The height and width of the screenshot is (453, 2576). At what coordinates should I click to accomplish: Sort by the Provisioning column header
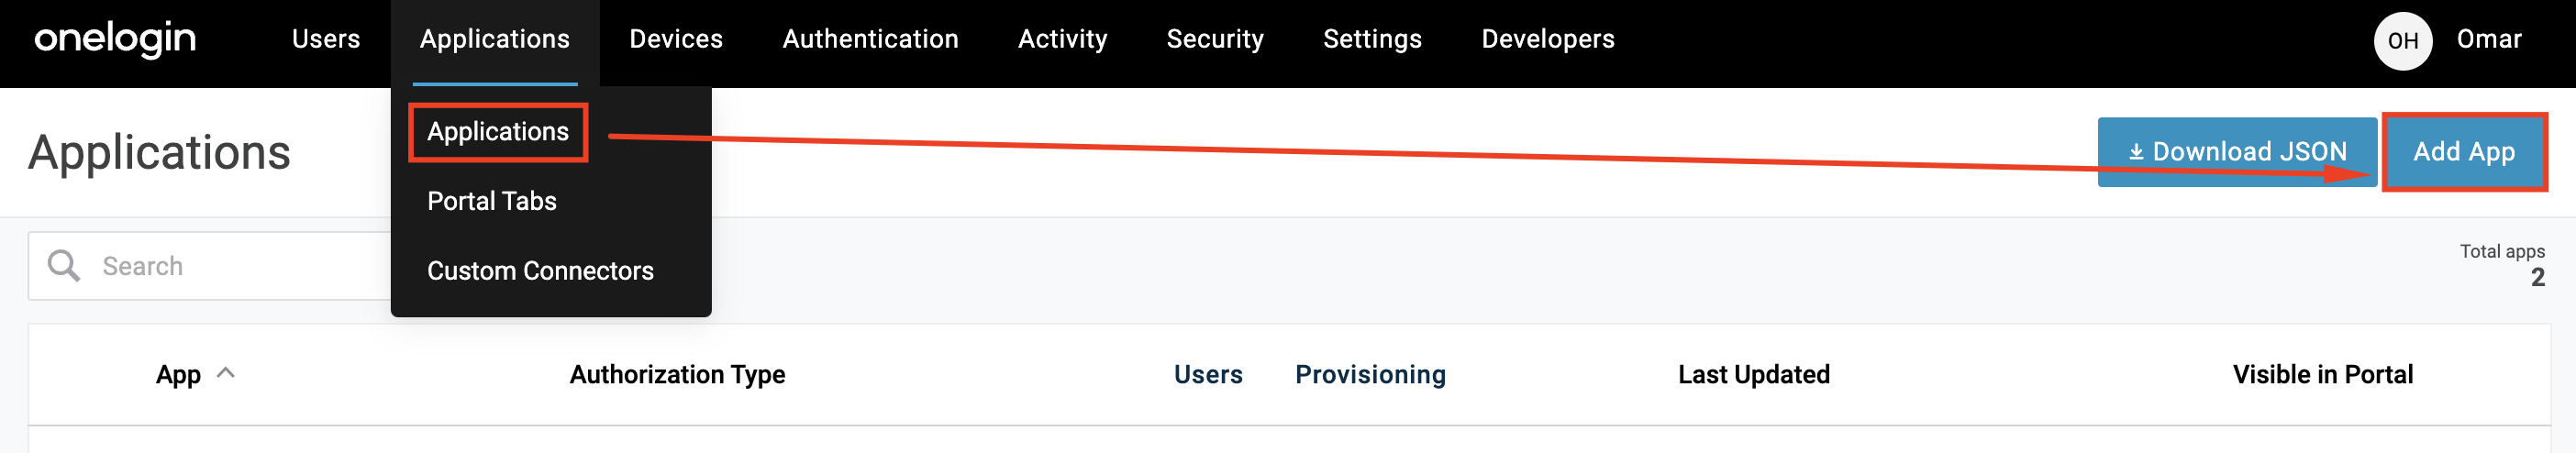click(1369, 375)
